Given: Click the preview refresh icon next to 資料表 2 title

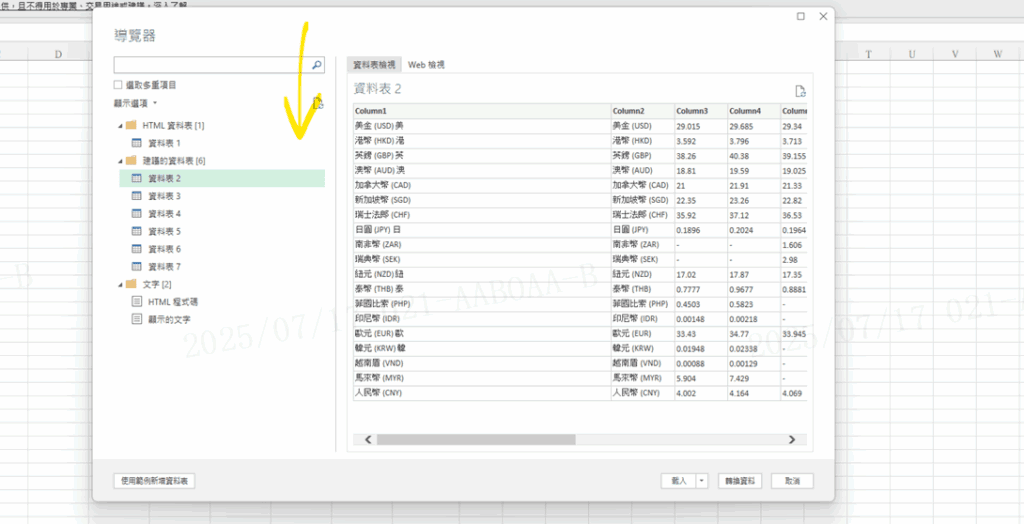Looking at the screenshot, I should pos(800,91).
